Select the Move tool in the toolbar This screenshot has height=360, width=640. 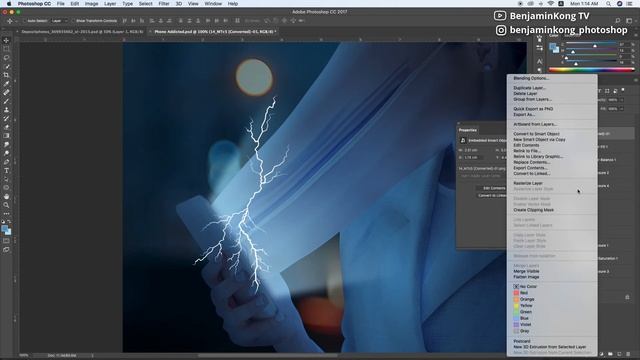(x=6, y=40)
